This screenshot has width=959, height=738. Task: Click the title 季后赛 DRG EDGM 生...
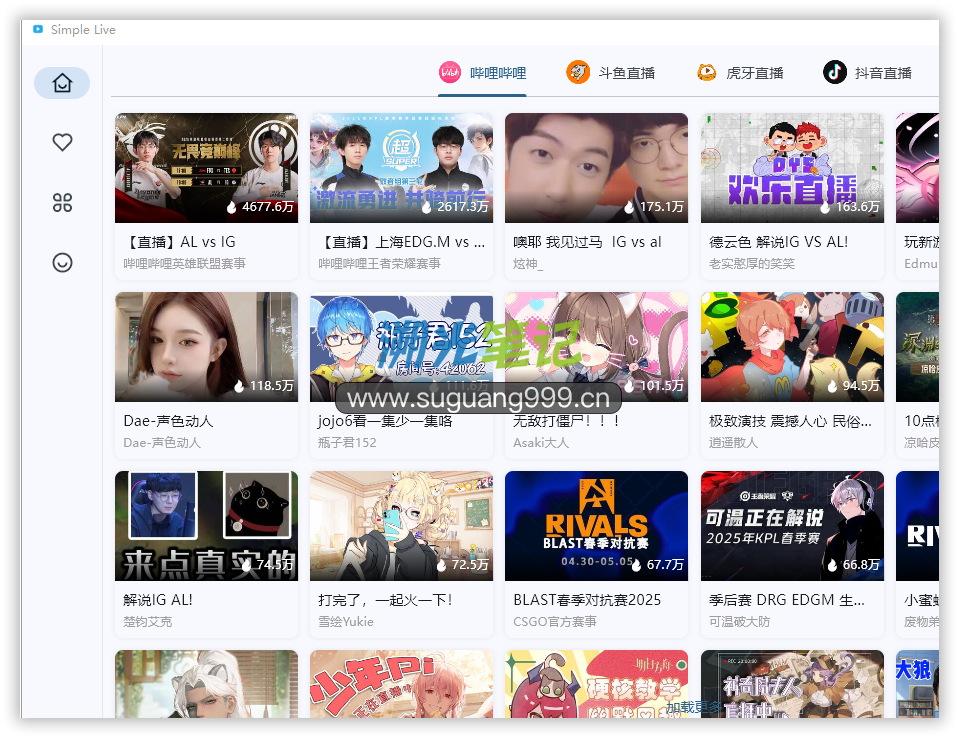click(x=787, y=600)
